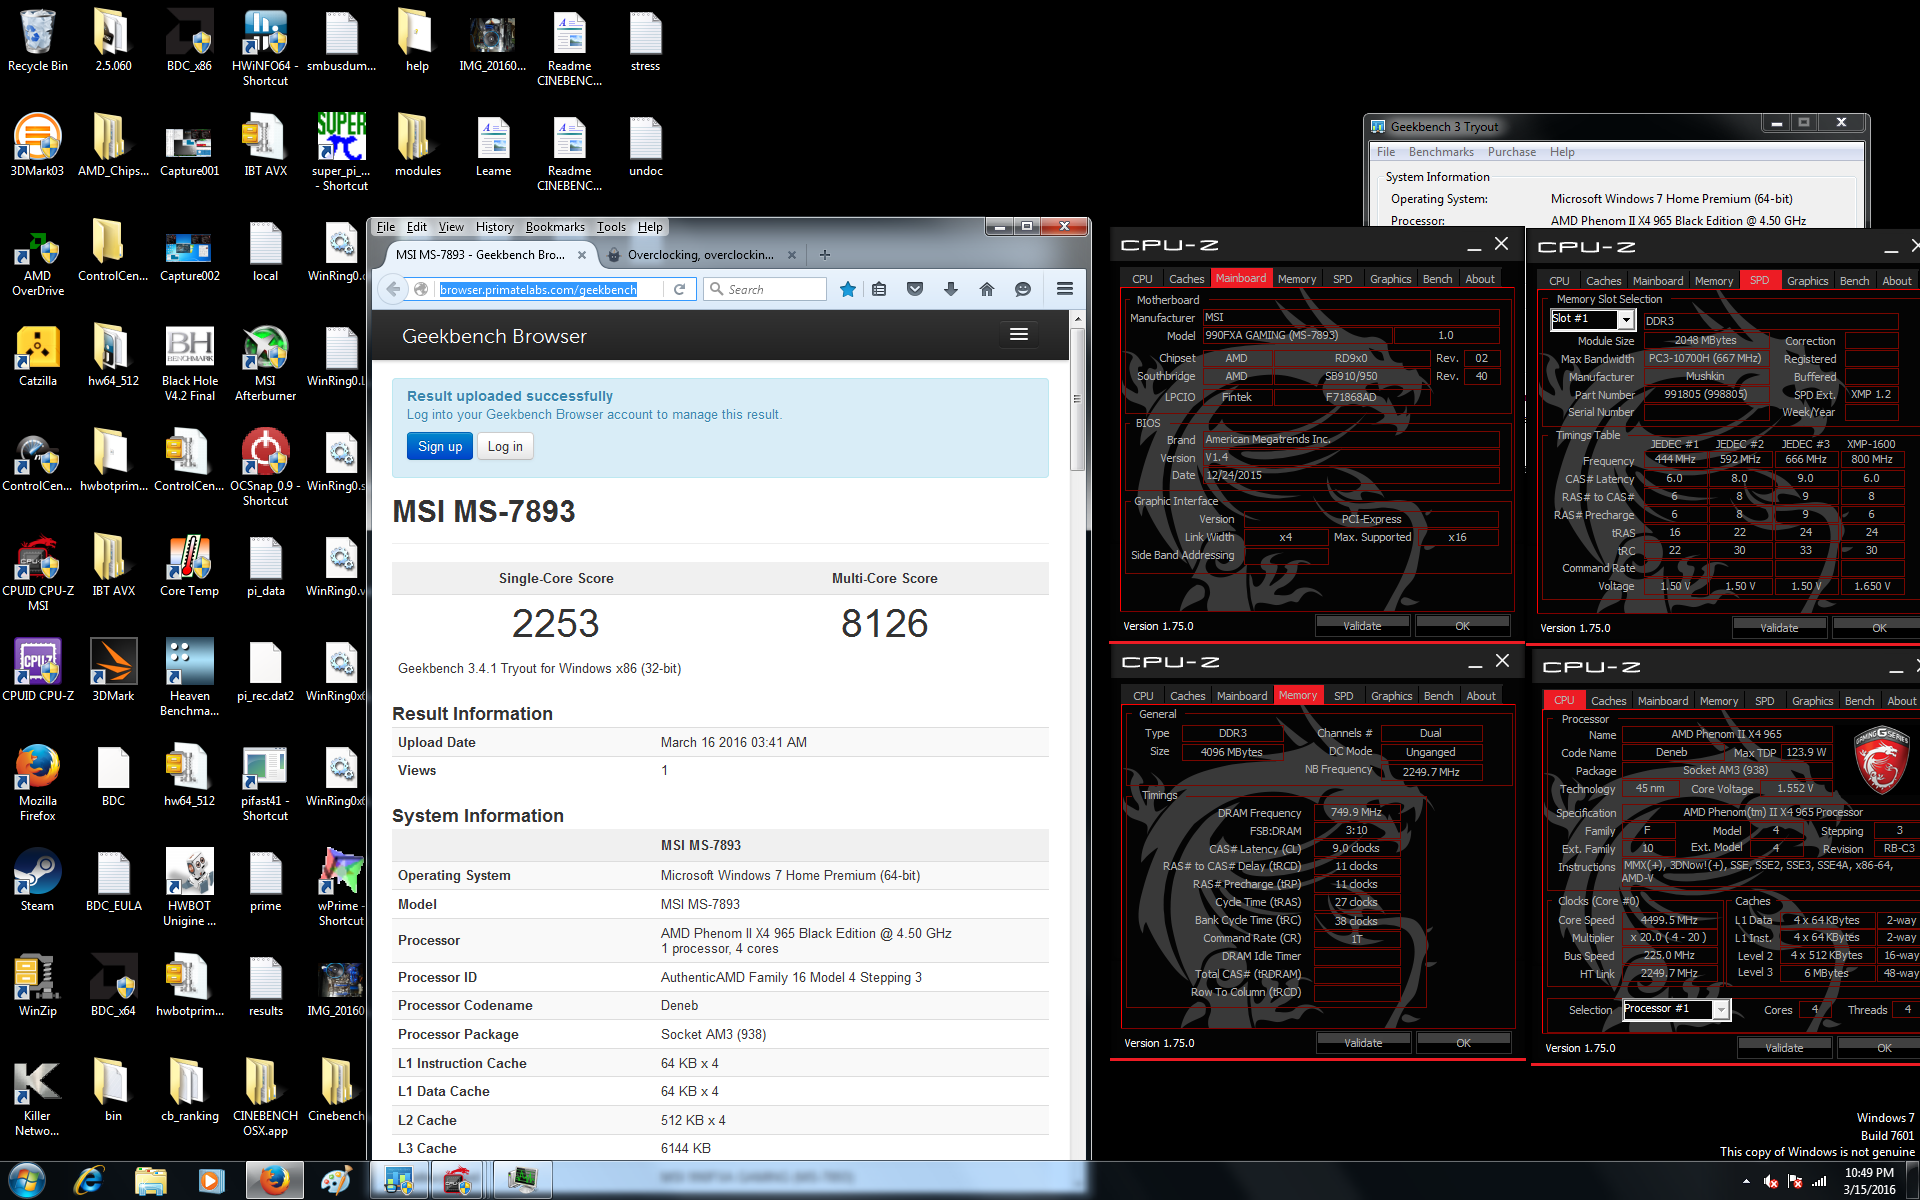Screen dimensions: 1920x1200
Task: Open the 3DMark03 desktop icon
Action: (x=38, y=145)
